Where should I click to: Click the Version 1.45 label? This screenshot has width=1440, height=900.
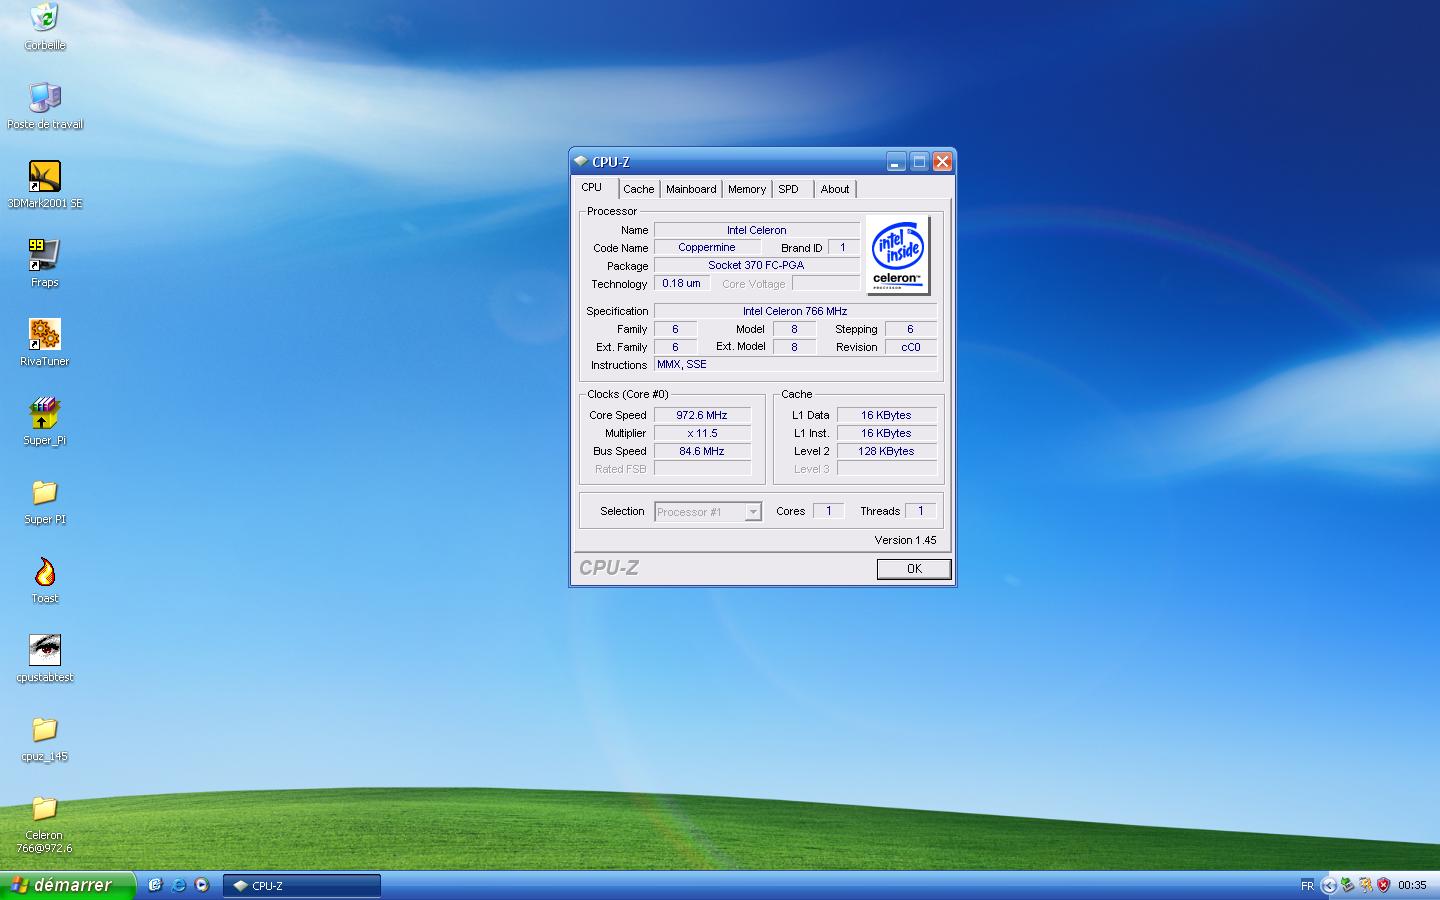click(x=906, y=540)
